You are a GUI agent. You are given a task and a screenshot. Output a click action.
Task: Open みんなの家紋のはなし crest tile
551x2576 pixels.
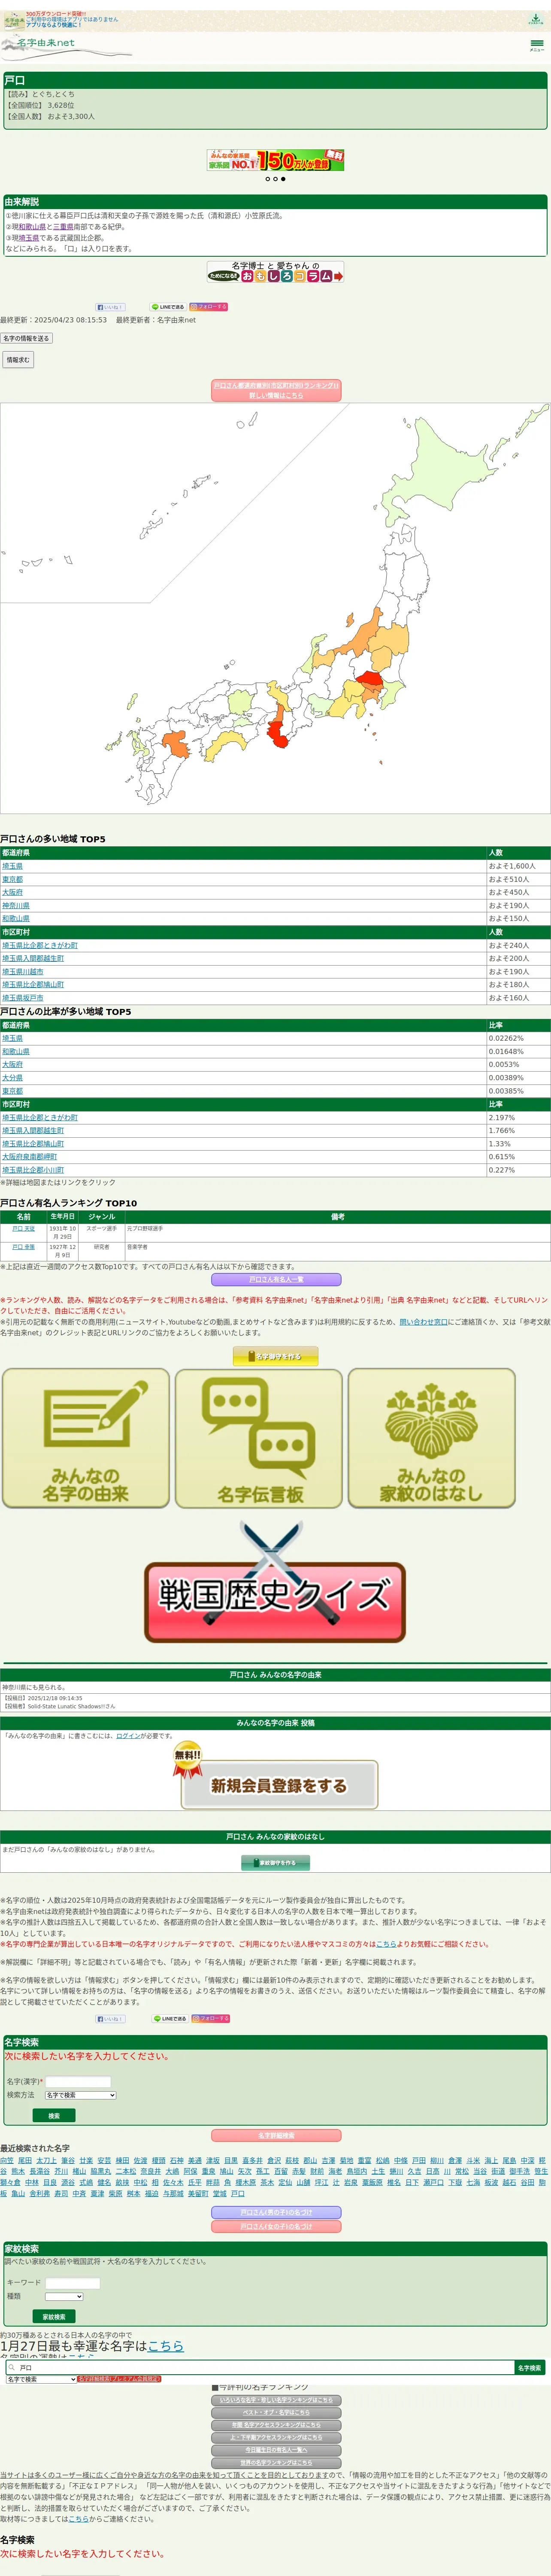coord(432,1438)
